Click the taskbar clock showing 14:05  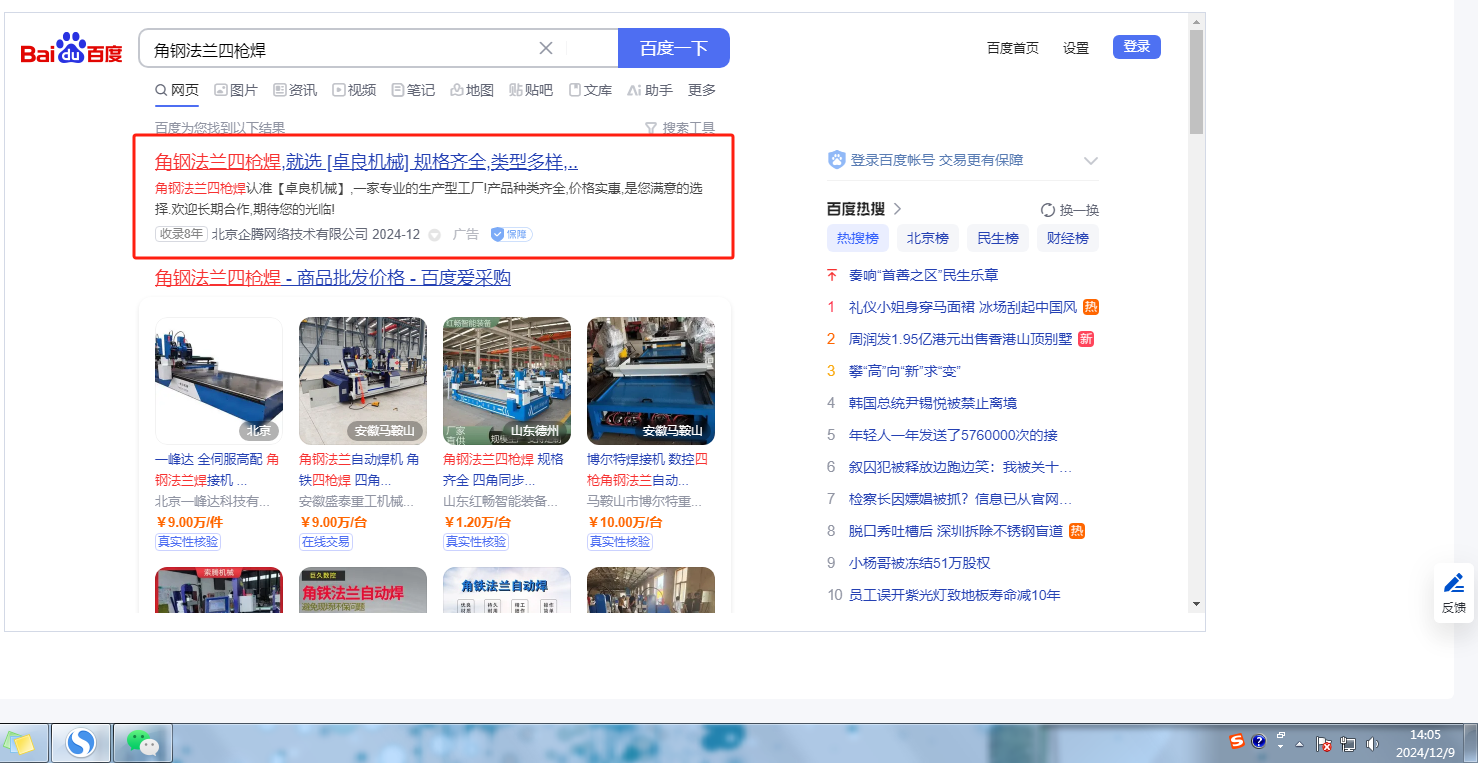[x=1425, y=743]
